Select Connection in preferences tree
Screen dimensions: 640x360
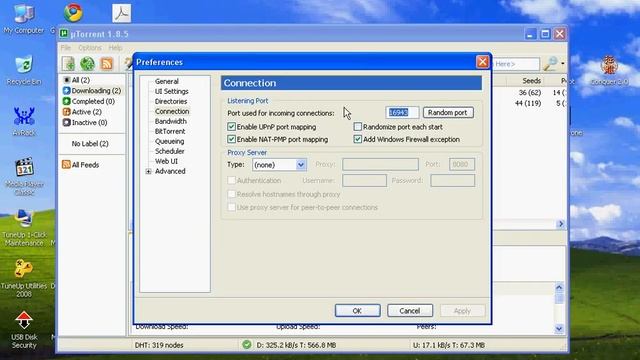click(172, 111)
